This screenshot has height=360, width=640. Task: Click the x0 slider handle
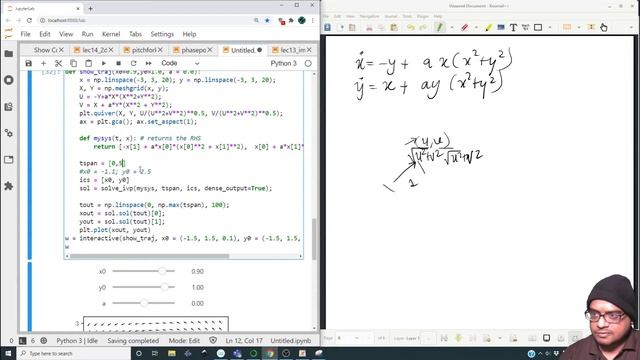coord(162,271)
